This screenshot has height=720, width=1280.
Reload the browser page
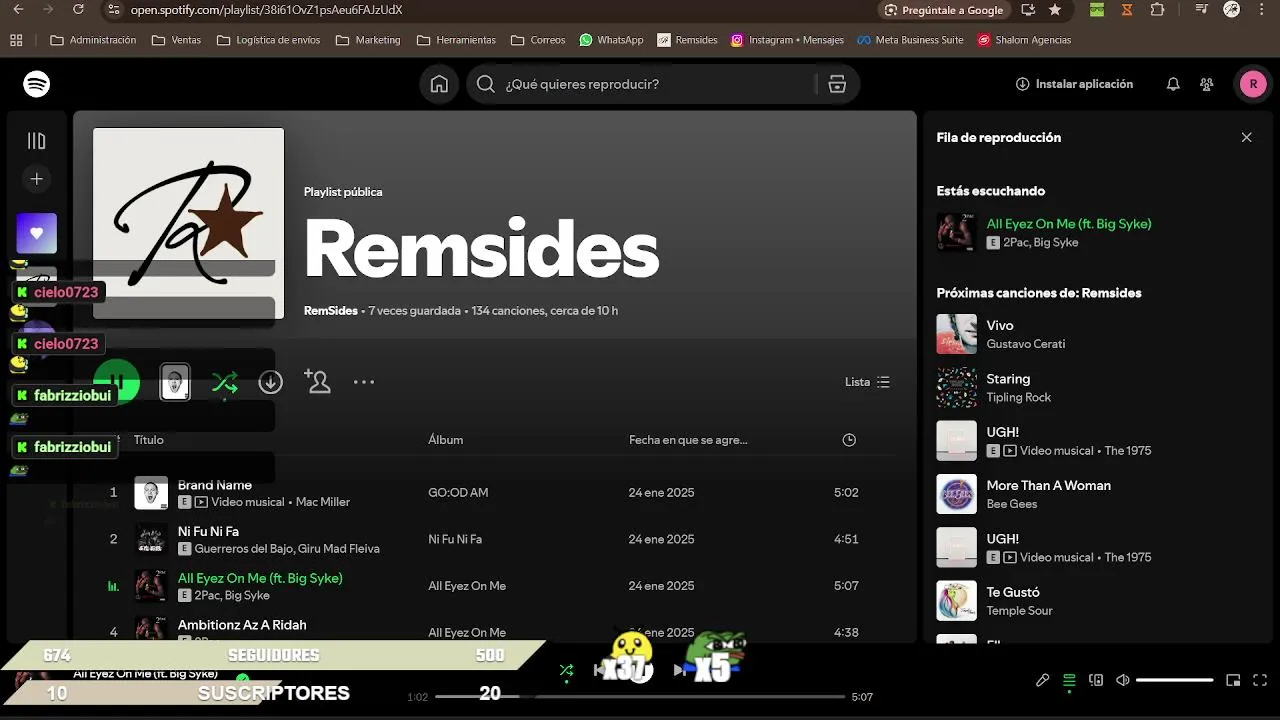[x=79, y=9]
